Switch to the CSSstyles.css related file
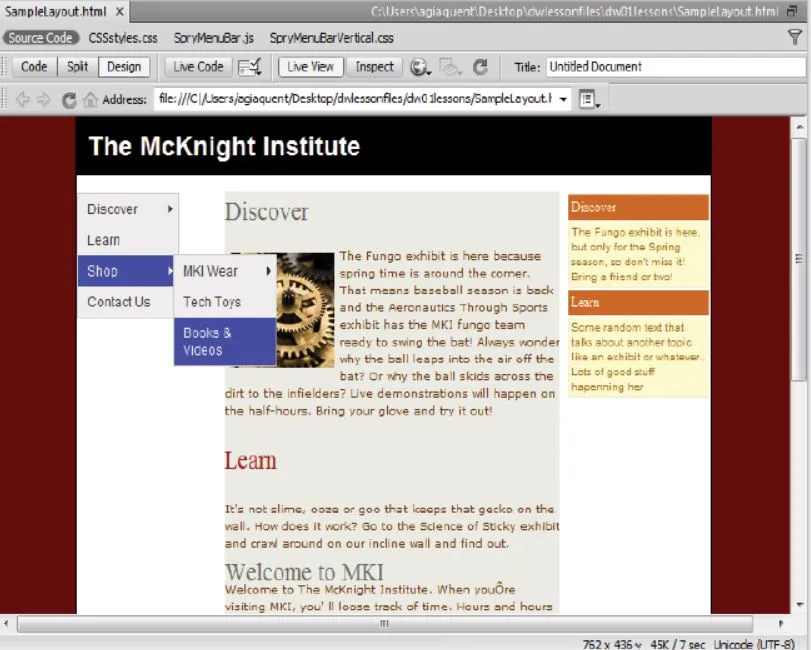The width and height of the screenshot is (811, 650). [123, 38]
